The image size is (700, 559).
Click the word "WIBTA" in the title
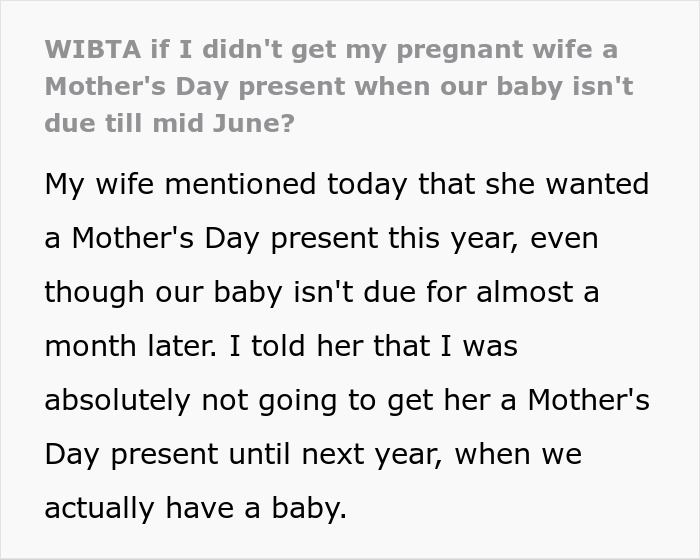(93, 49)
